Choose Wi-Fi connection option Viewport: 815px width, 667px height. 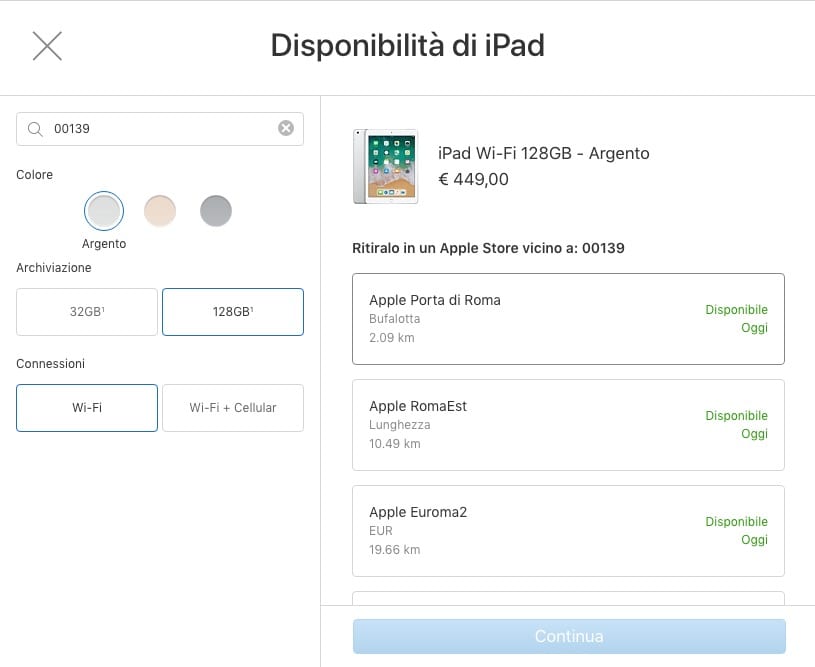pos(87,408)
